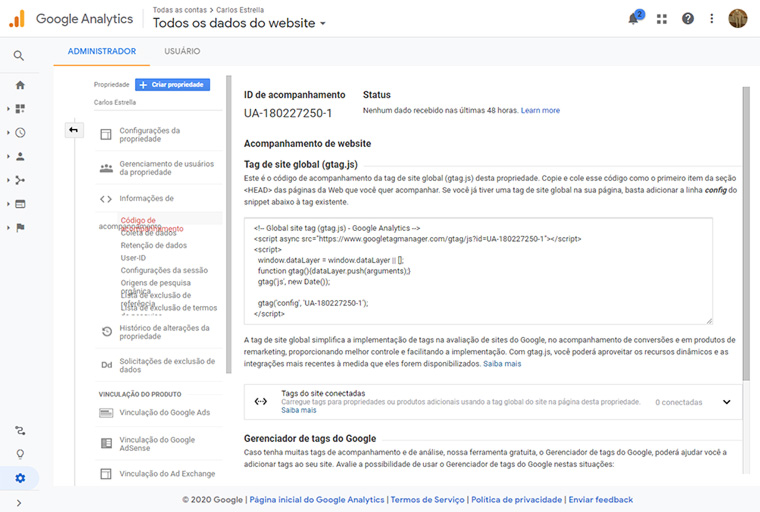
Task: Click Enviar feedback footer link
Action: 601,499
